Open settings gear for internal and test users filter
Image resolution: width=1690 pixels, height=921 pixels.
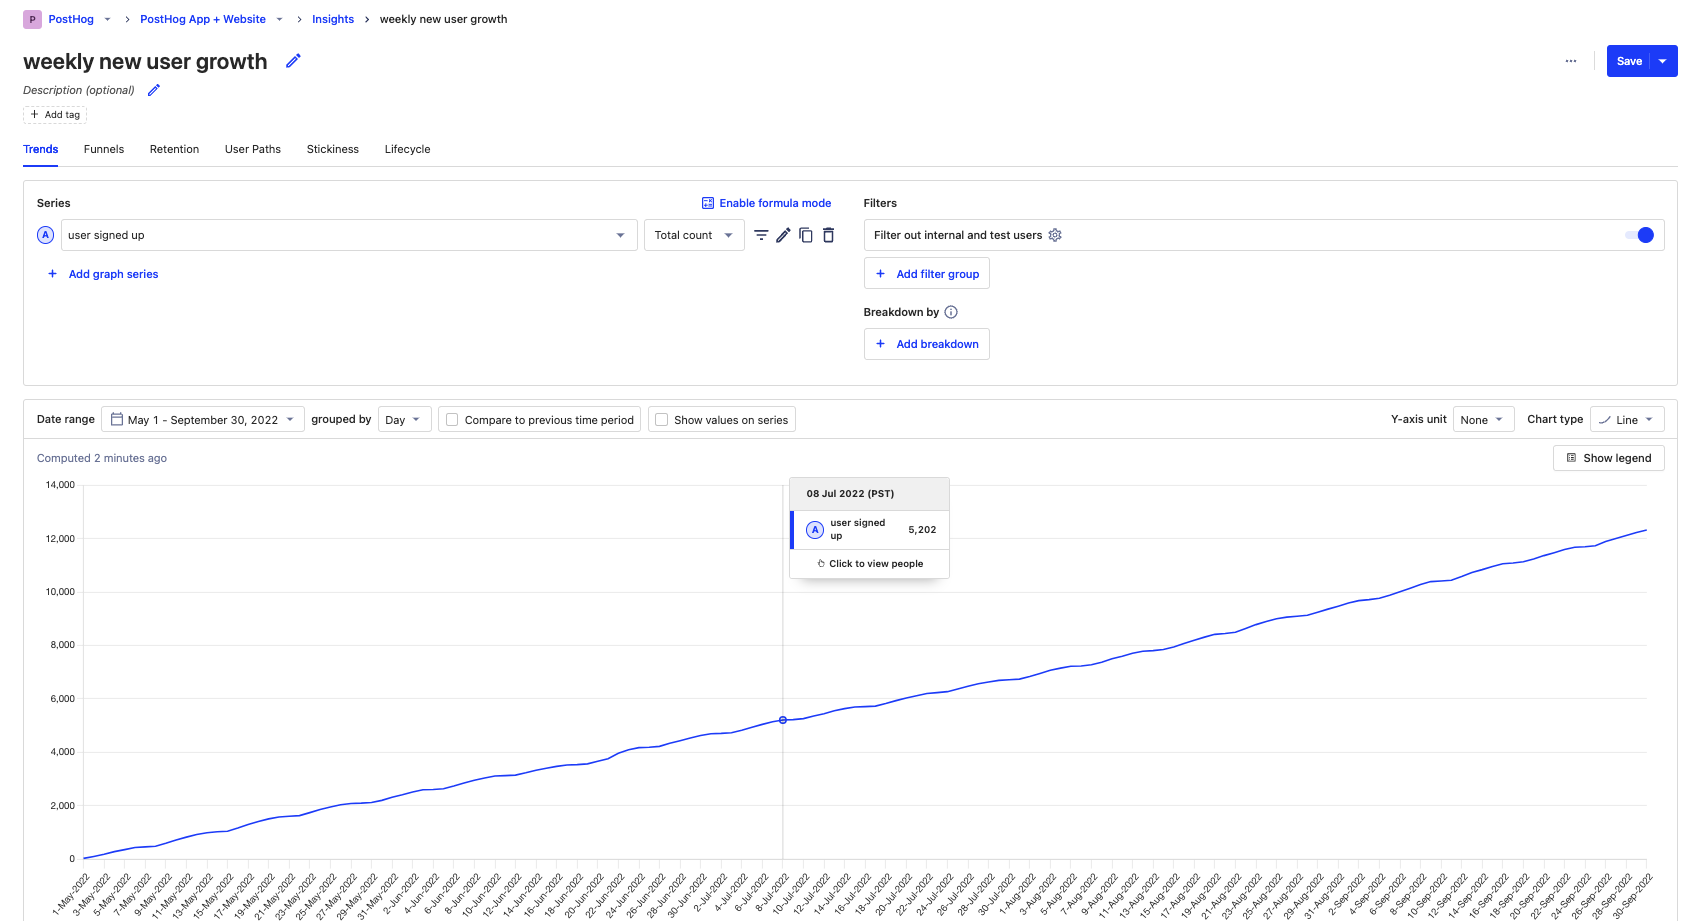point(1055,234)
